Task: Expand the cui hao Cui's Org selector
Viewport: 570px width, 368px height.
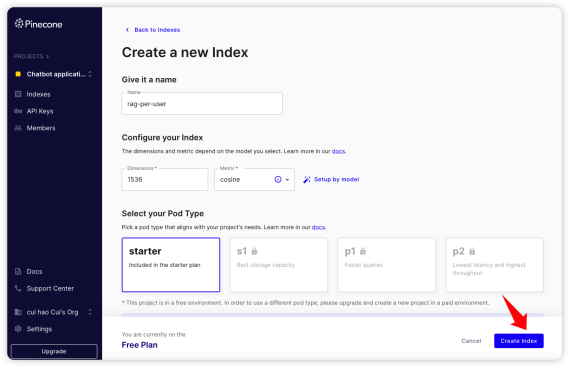Action: (x=54, y=312)
